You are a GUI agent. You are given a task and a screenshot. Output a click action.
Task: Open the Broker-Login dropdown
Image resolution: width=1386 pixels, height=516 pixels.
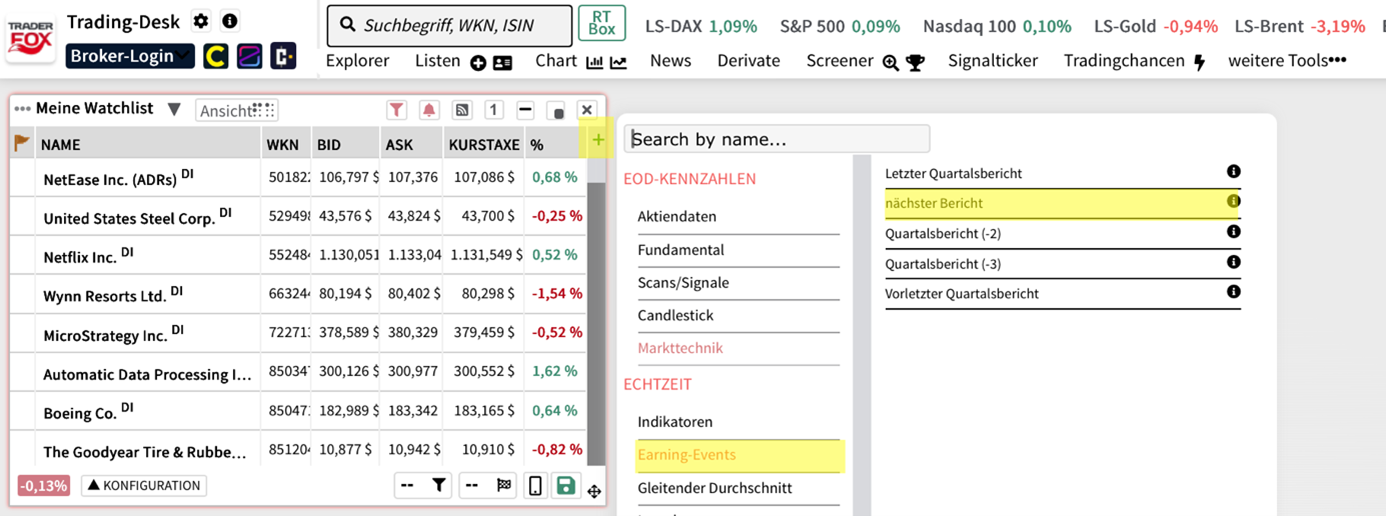click(x=130, y=56)
